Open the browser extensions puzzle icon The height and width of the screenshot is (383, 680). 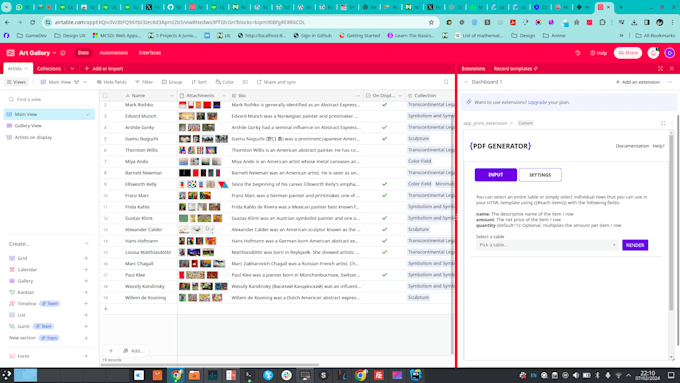pos(602,22)
